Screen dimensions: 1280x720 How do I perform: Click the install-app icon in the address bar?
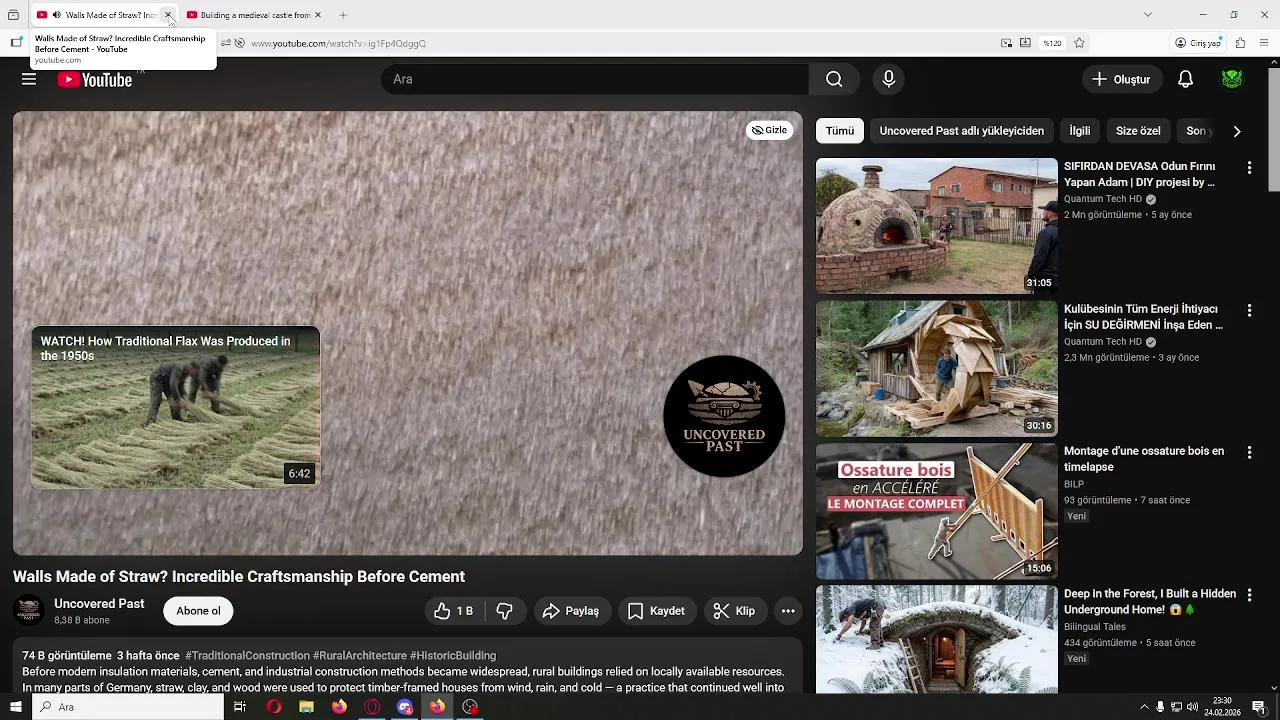coord(1025,43)
